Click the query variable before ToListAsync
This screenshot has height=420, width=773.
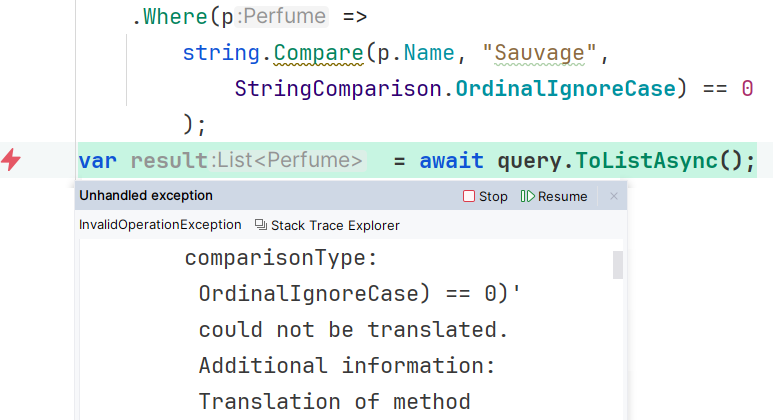point(529,161)
